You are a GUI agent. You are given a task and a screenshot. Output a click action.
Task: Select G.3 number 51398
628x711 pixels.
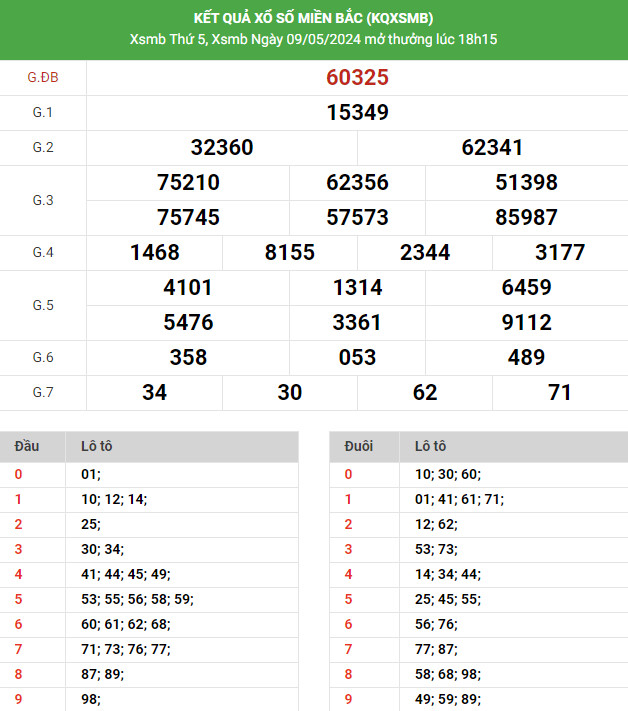click(526, 182)
